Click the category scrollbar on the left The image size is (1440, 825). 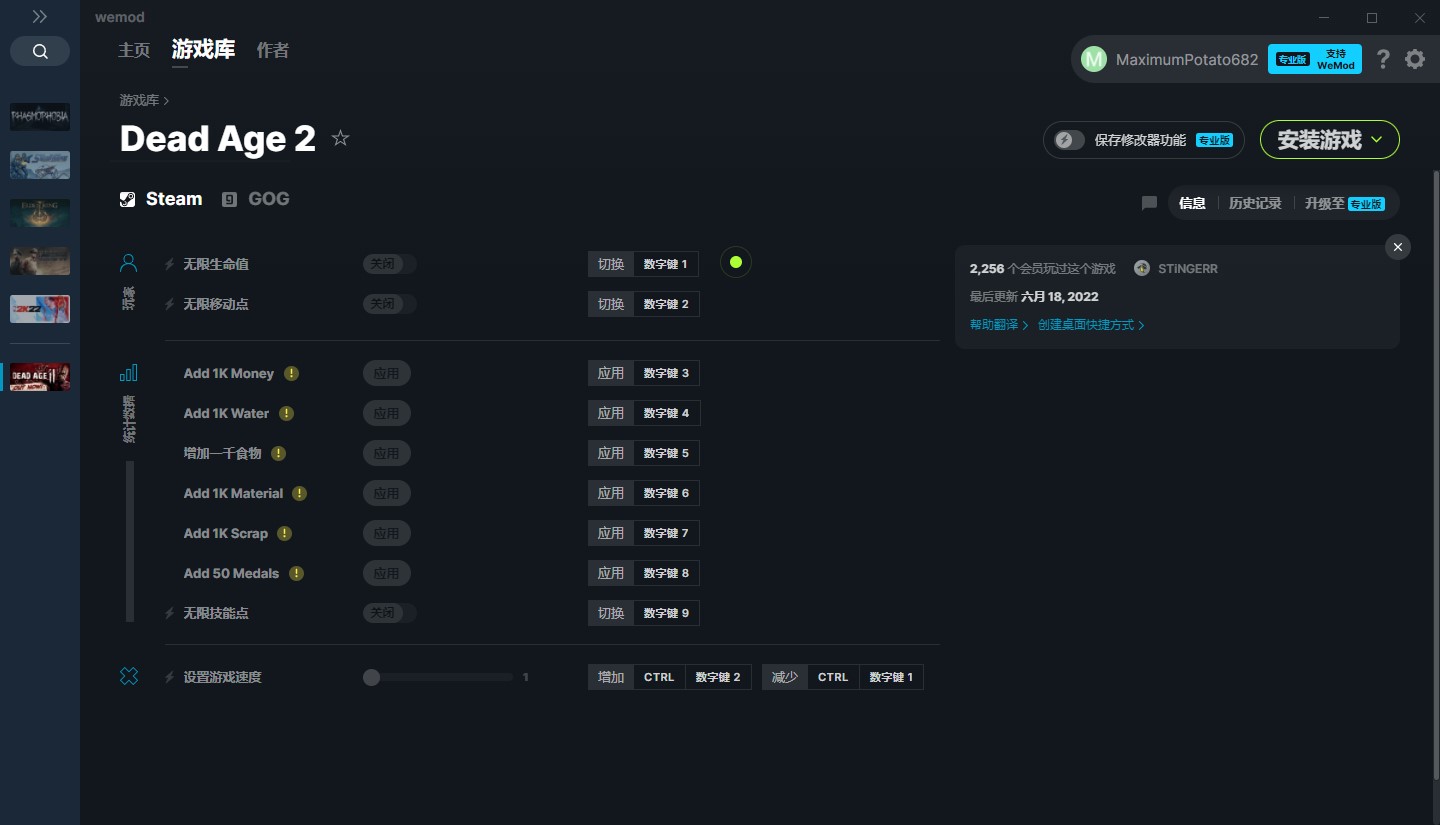[x=129, y=541]
